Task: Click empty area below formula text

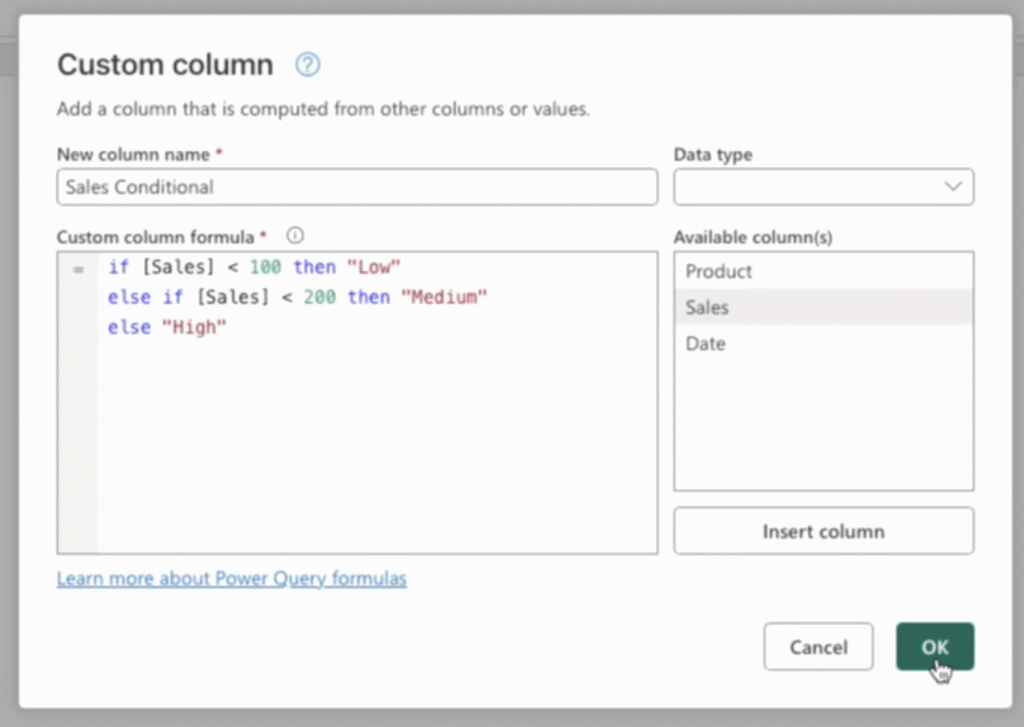Action: (x=377, y=450)
